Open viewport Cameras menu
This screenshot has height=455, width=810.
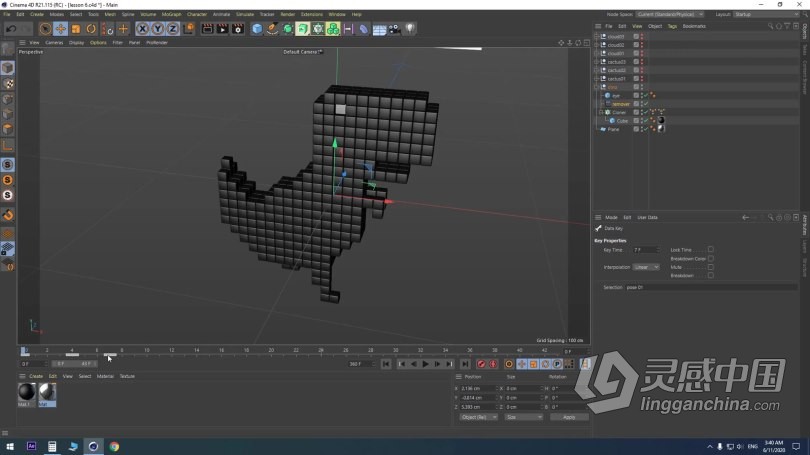tap(54, 43)
